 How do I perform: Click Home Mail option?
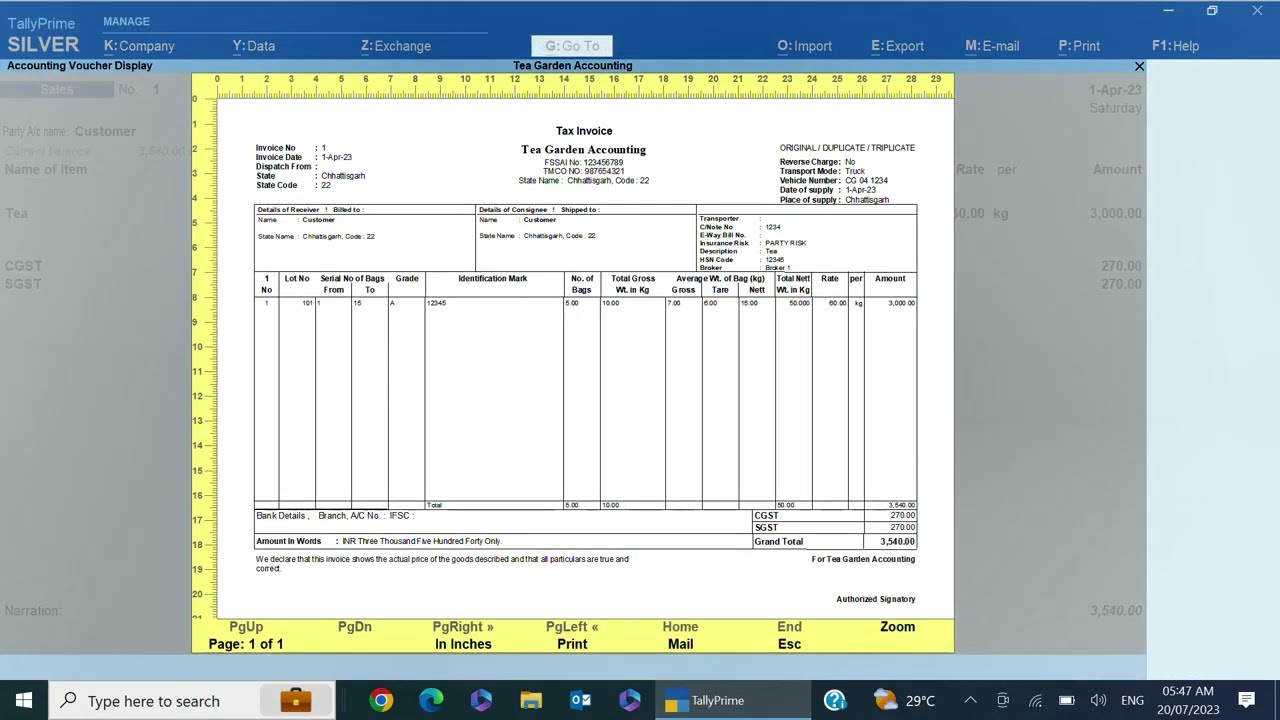[680, 635]
